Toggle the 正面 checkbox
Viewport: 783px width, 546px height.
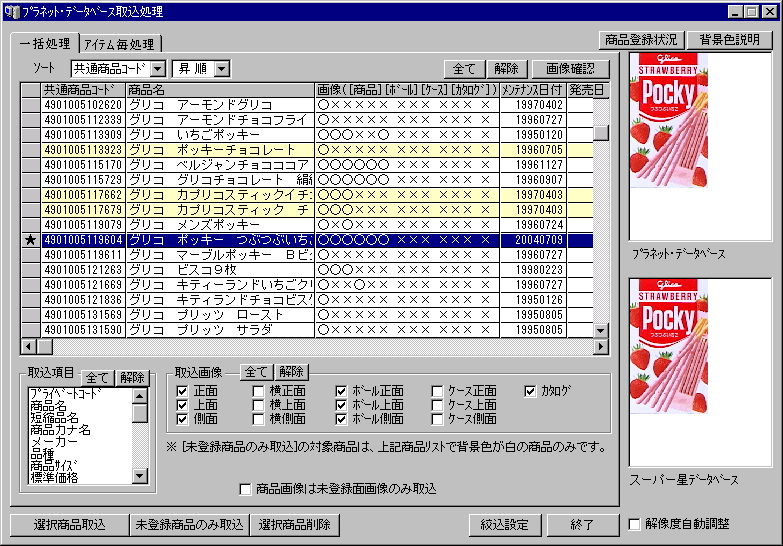pos(182,391)
